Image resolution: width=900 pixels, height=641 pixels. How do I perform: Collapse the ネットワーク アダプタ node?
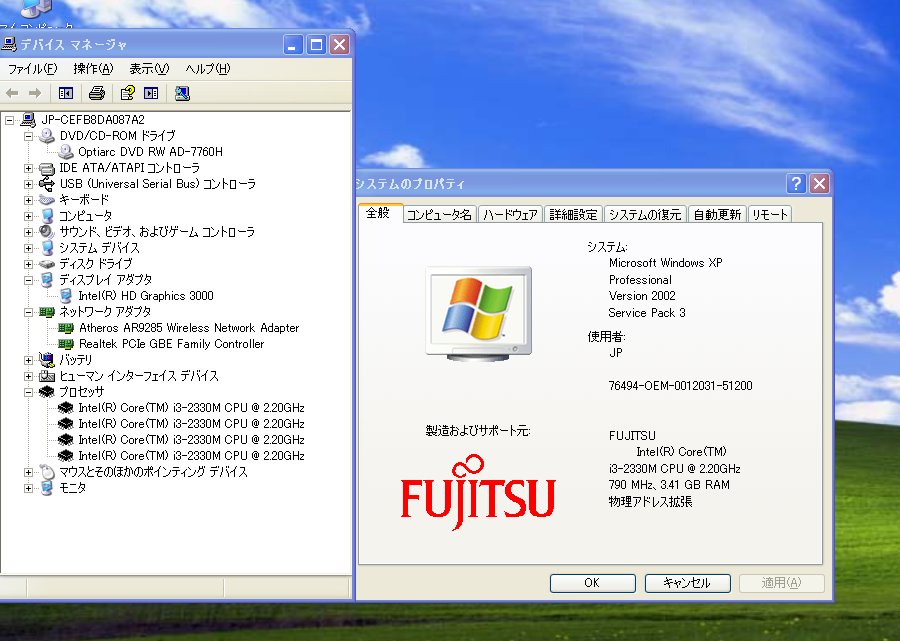click(x=28, y=312)
